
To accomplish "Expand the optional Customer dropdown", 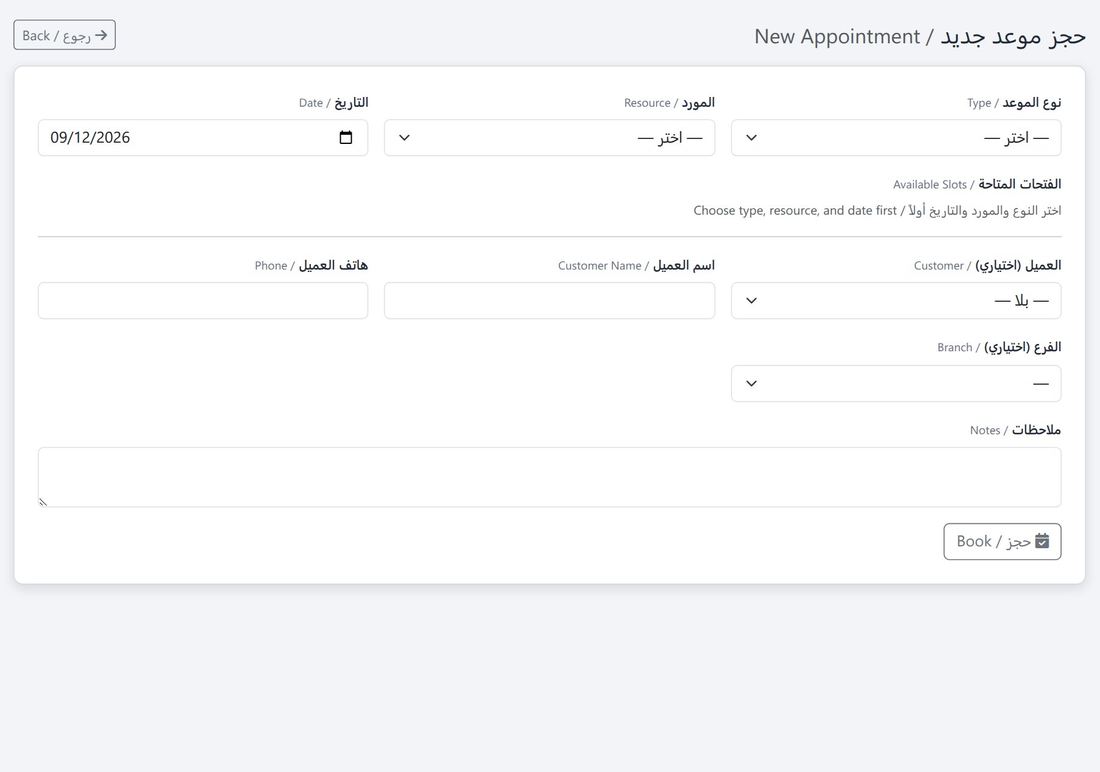I will 896,300.
